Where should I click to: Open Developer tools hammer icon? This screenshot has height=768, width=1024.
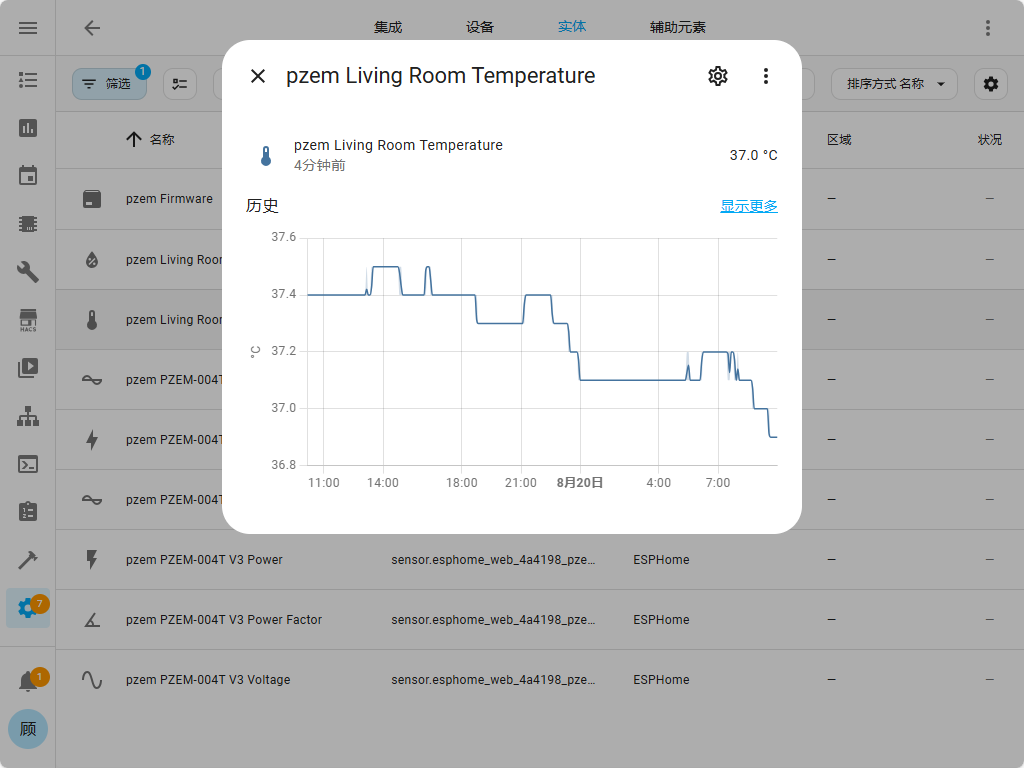click(x=28, y=560)
